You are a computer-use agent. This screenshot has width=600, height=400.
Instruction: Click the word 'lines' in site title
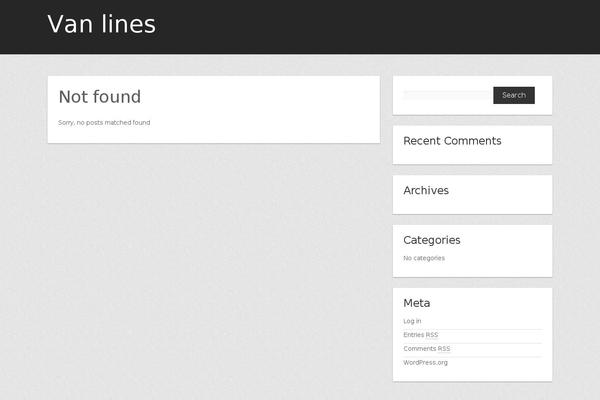[x=129, y=25]
